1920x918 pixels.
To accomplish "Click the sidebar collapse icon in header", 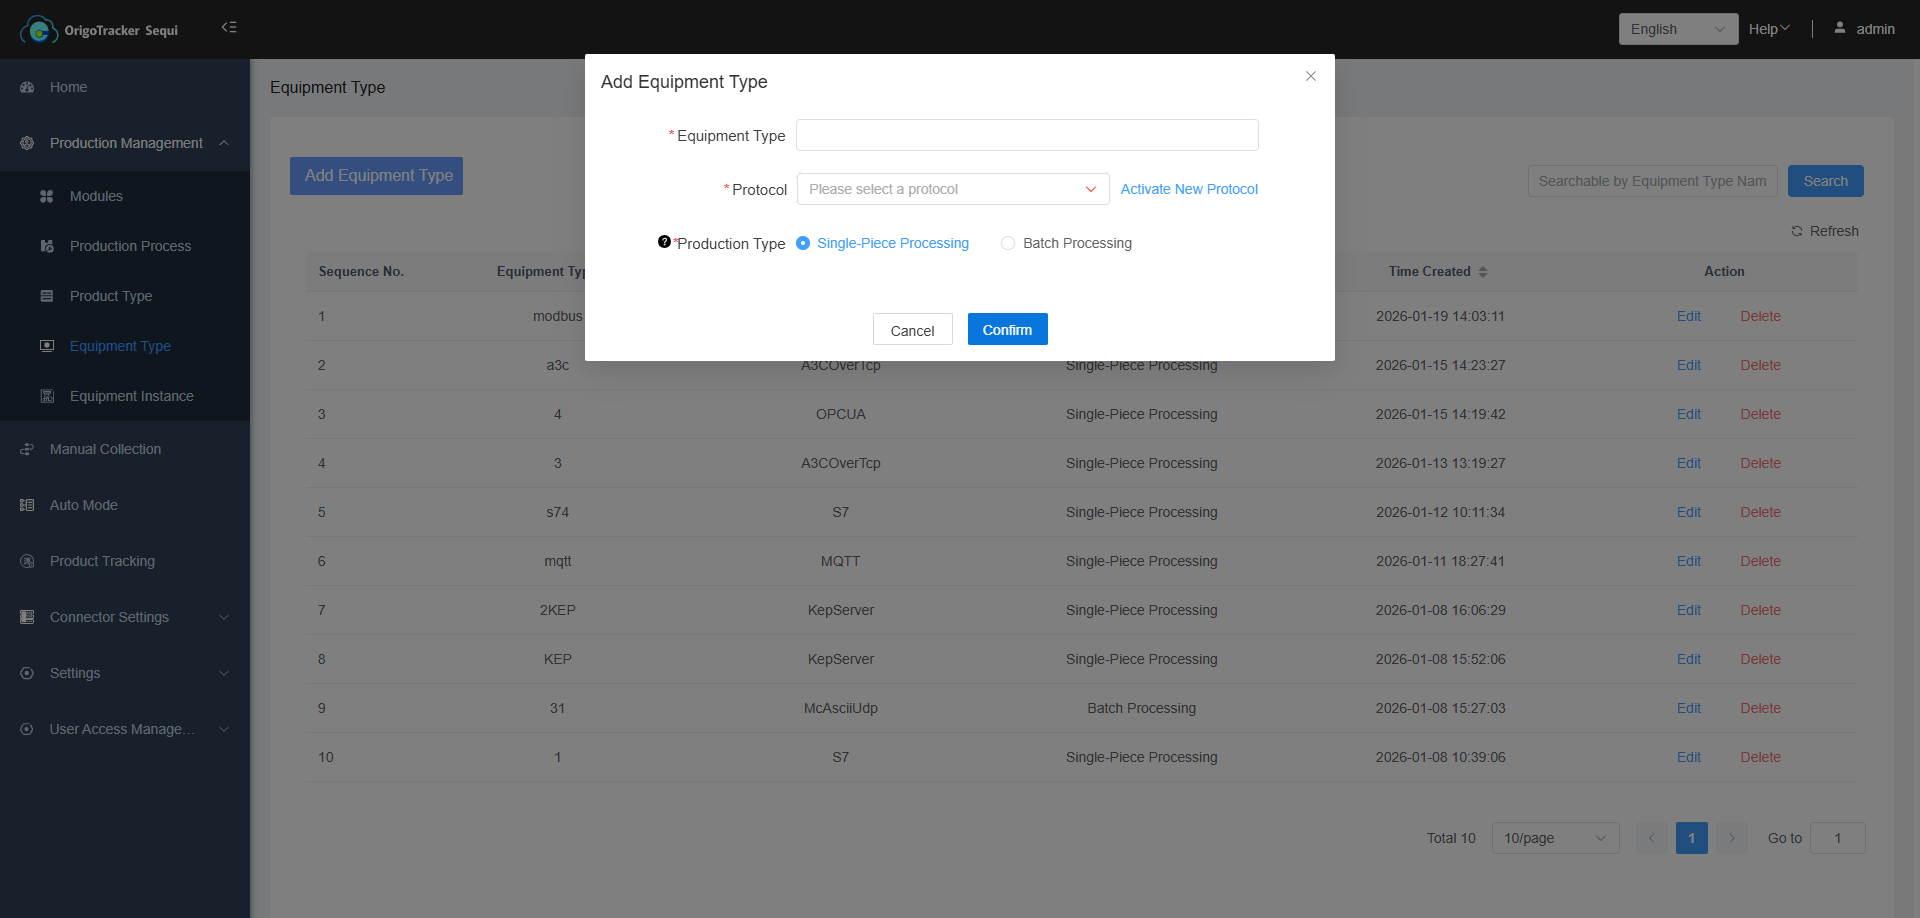I will click(229, 28).
